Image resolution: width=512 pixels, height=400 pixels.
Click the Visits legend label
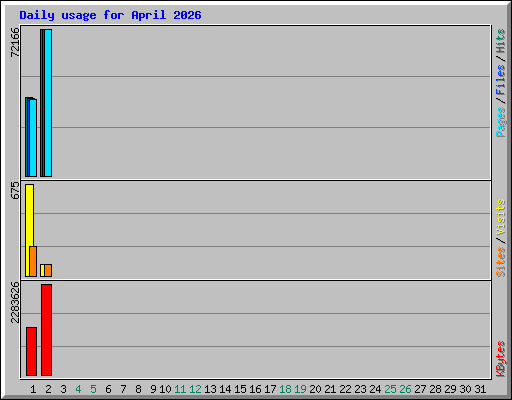pos(501,217)
